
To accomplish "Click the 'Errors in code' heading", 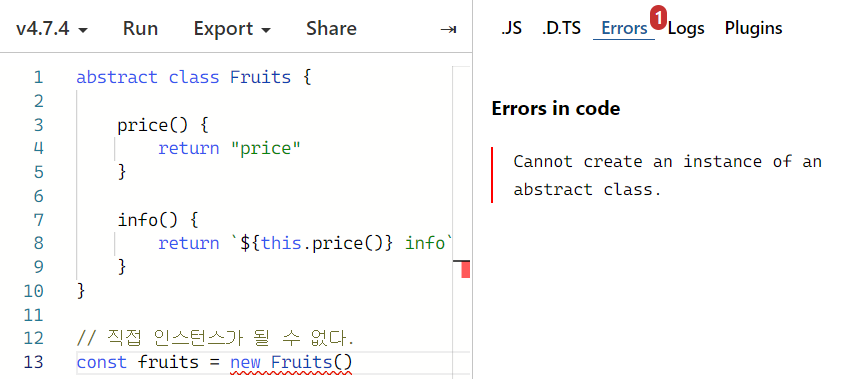I will pyautogui.click(x=555, y=109).
